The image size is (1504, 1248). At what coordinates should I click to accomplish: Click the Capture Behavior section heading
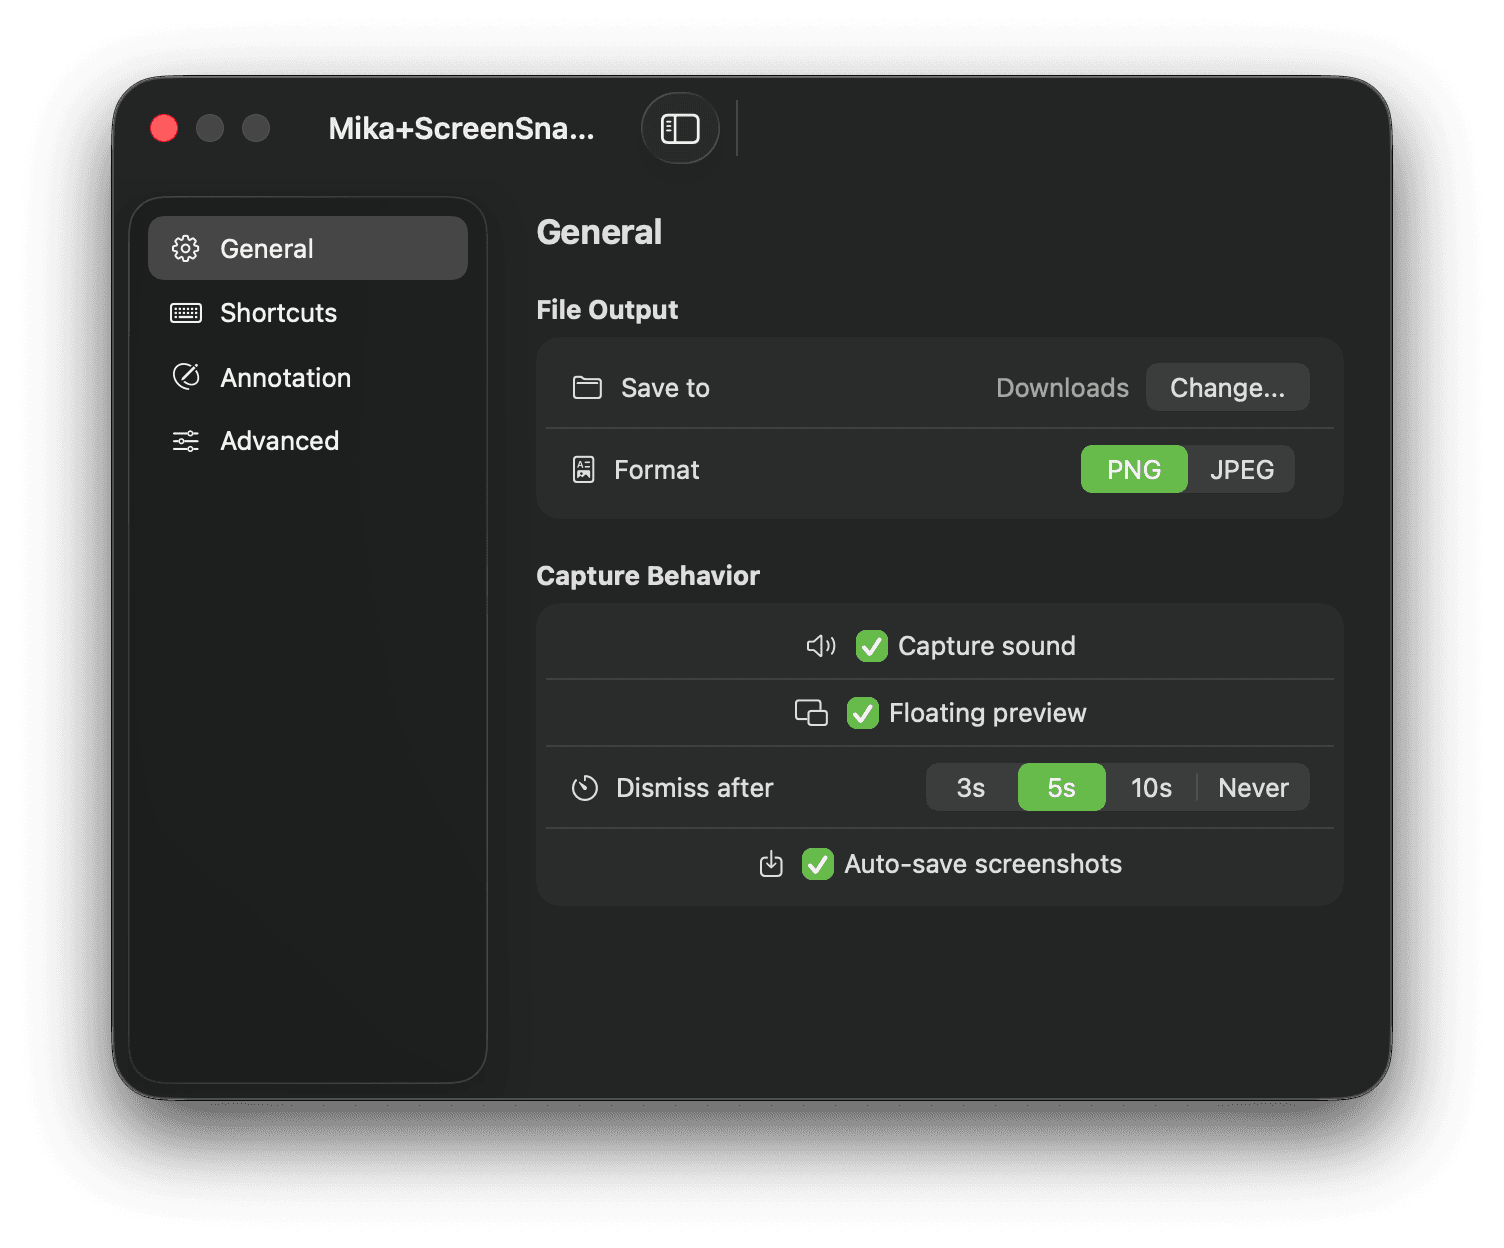[648, 576]
